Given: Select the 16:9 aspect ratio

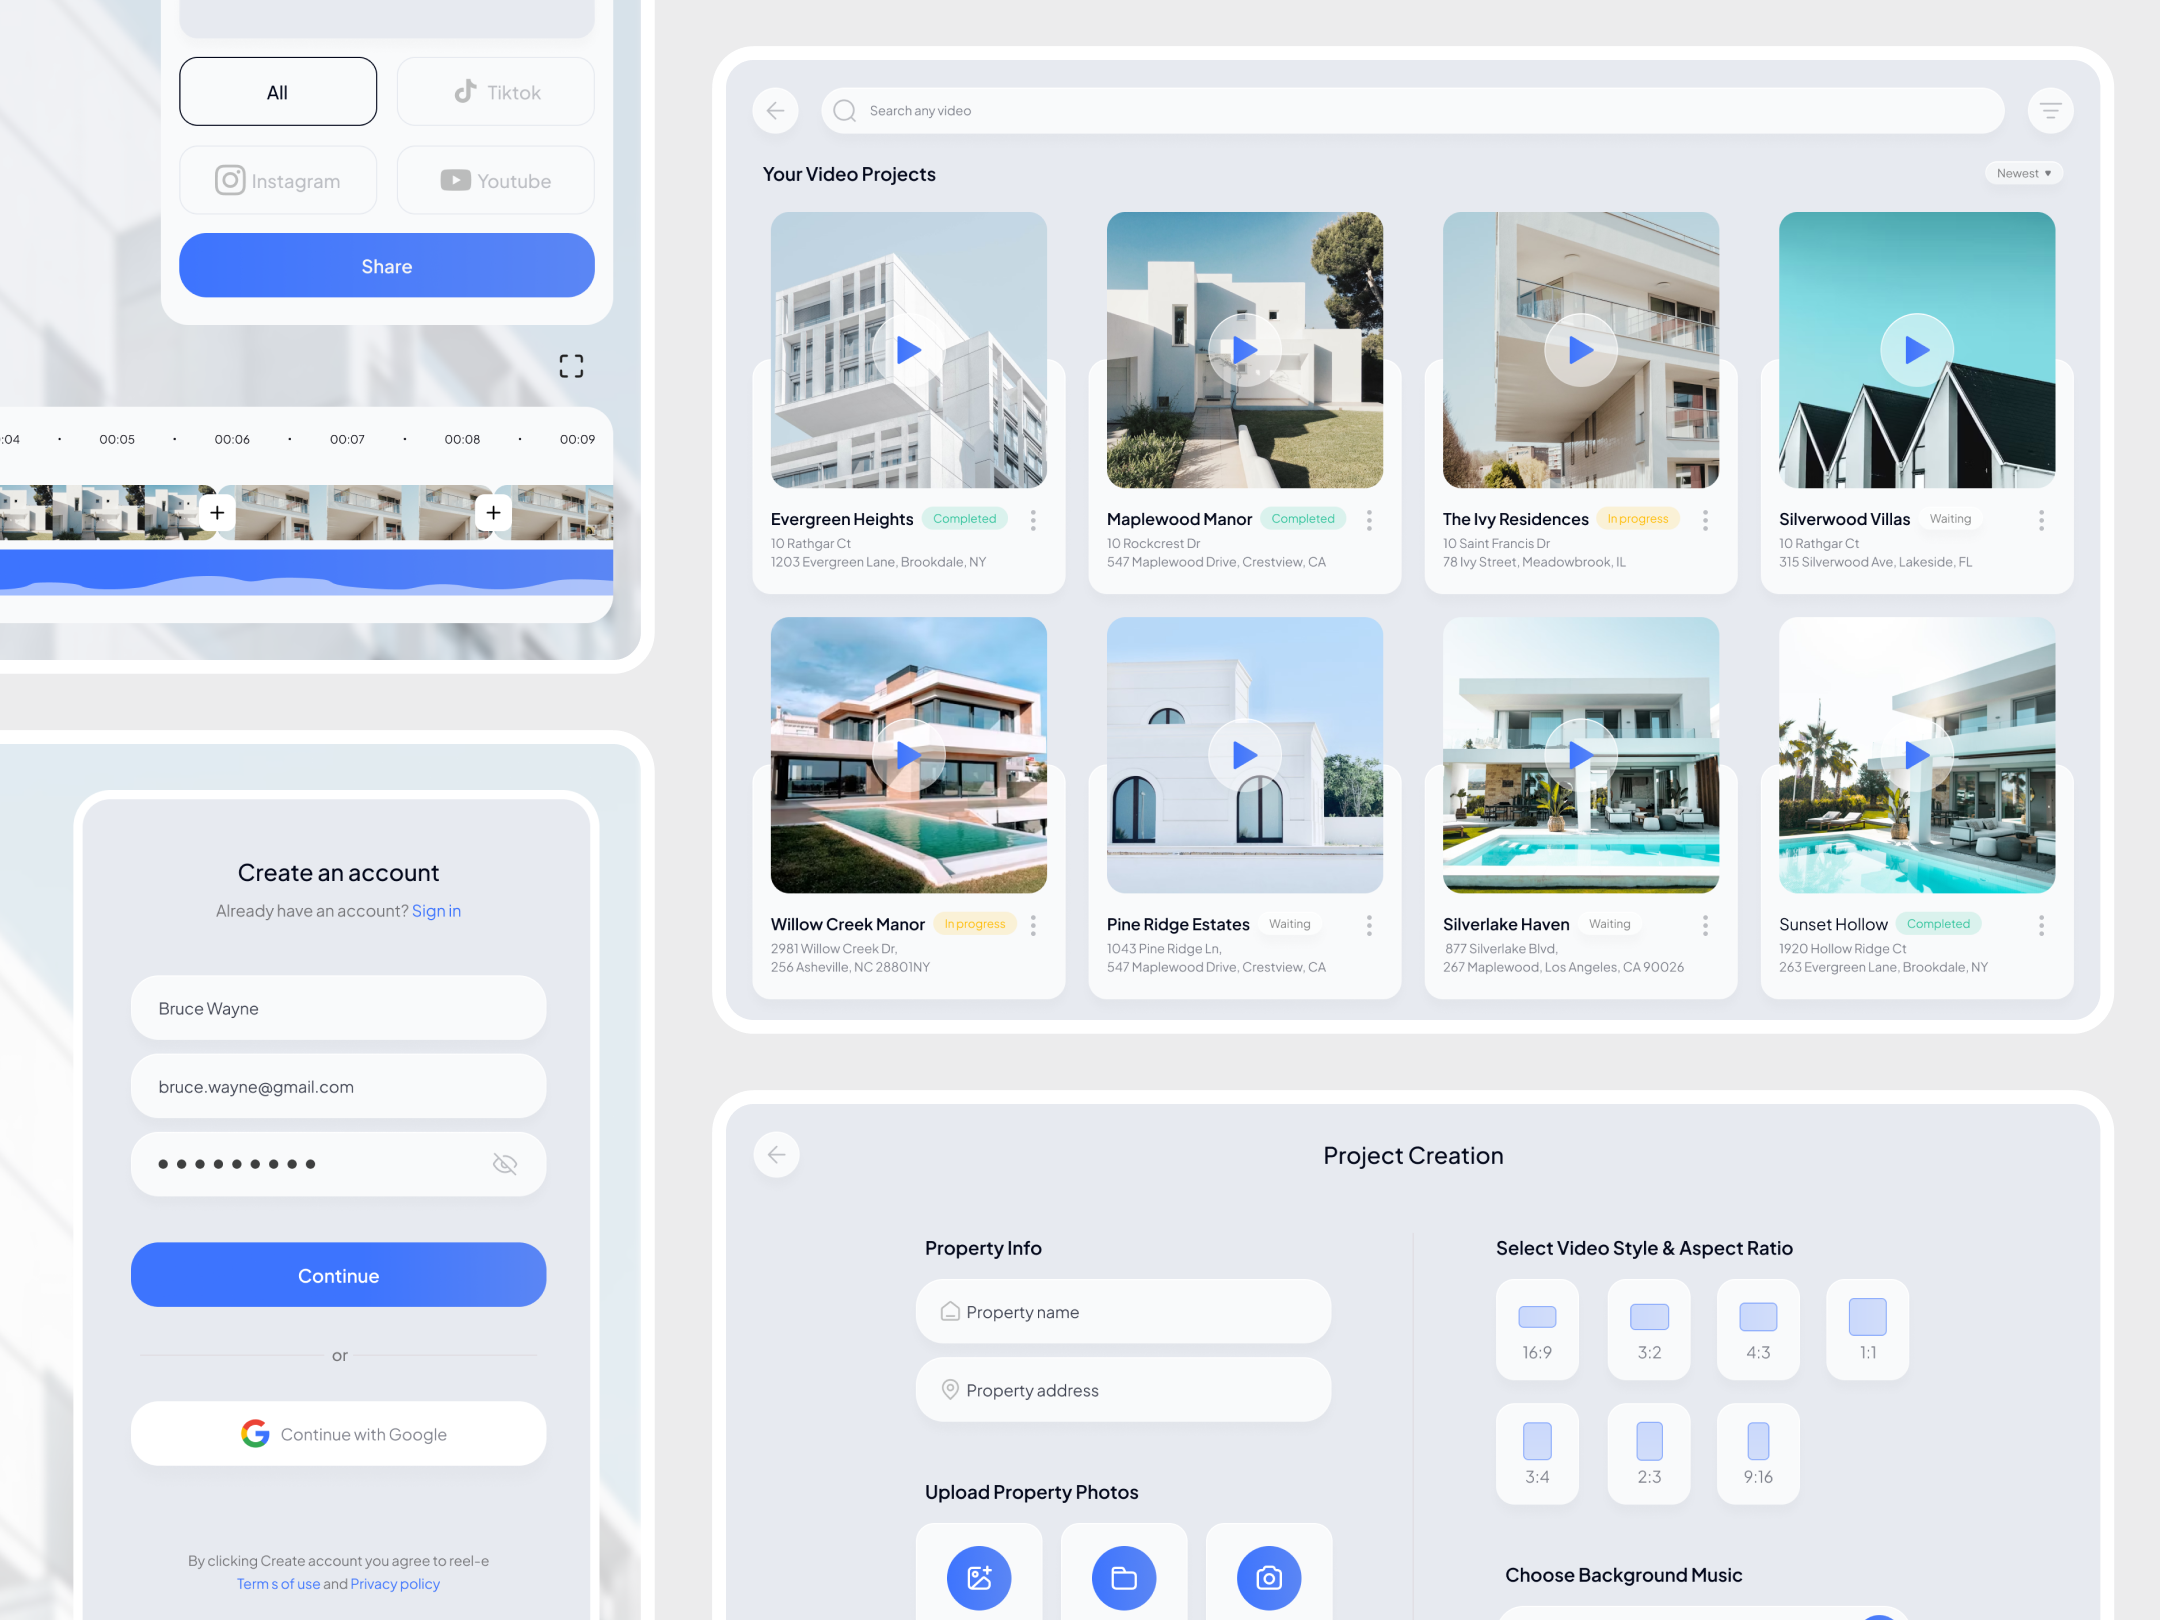Looking at the screenshot, I should (1537, 1329).
